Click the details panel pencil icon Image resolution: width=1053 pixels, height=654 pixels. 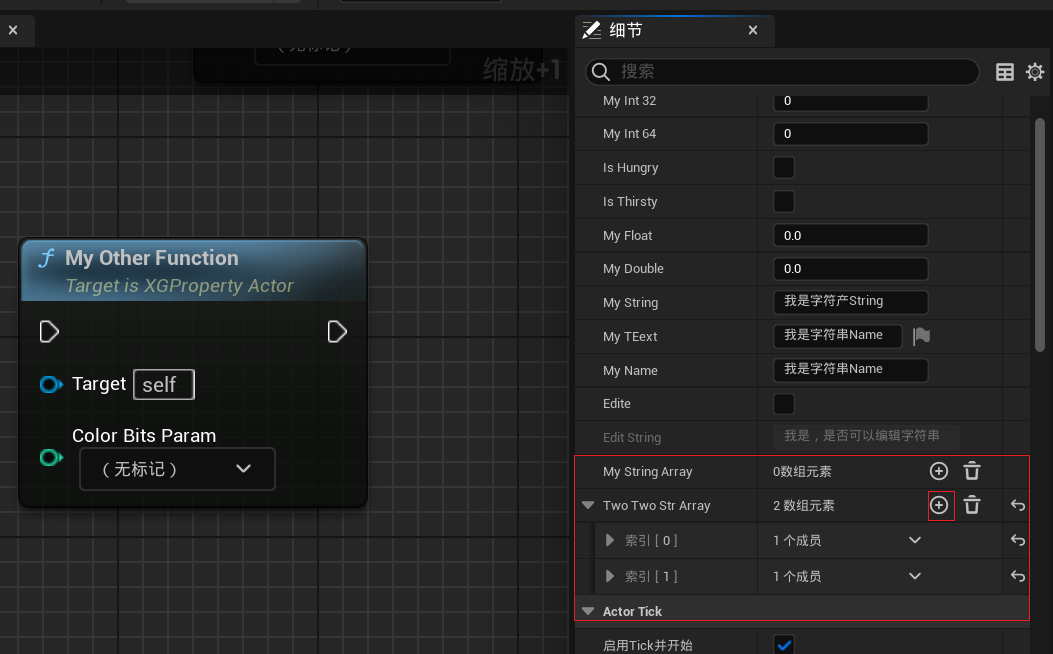592,30
